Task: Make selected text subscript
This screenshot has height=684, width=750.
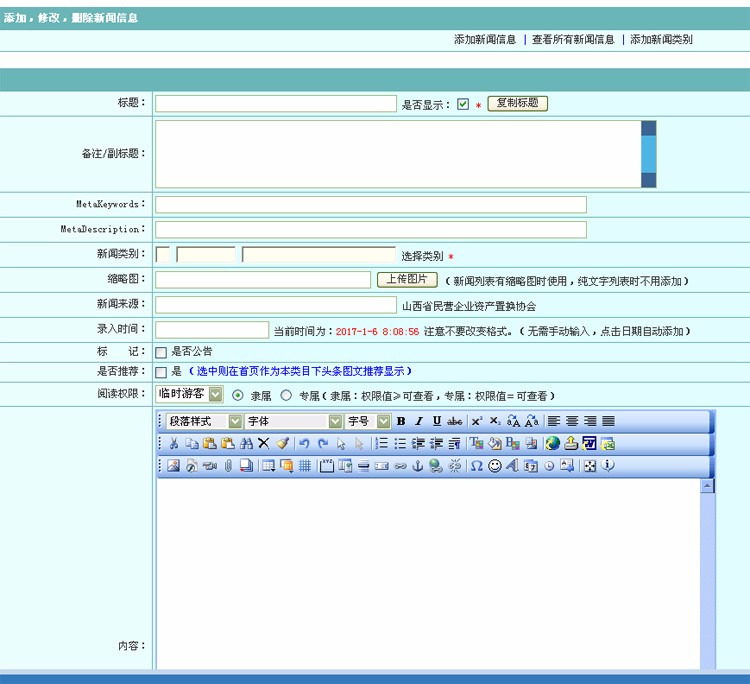Action: pos(495,421)
